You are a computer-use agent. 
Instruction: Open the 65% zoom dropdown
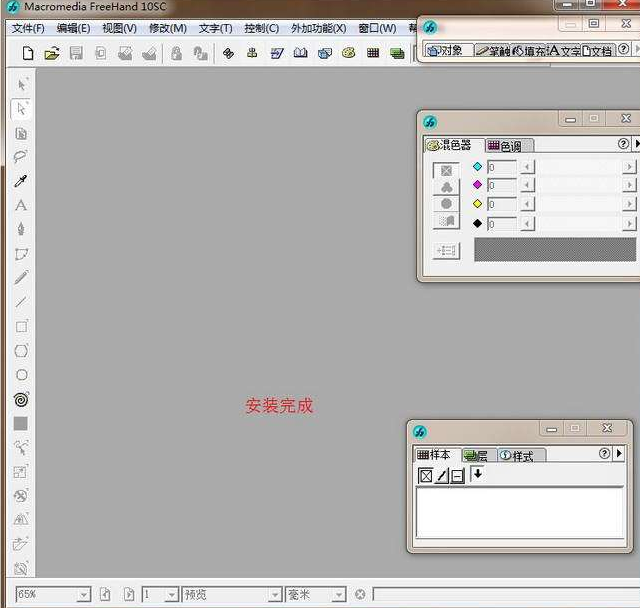click(83, 595)
